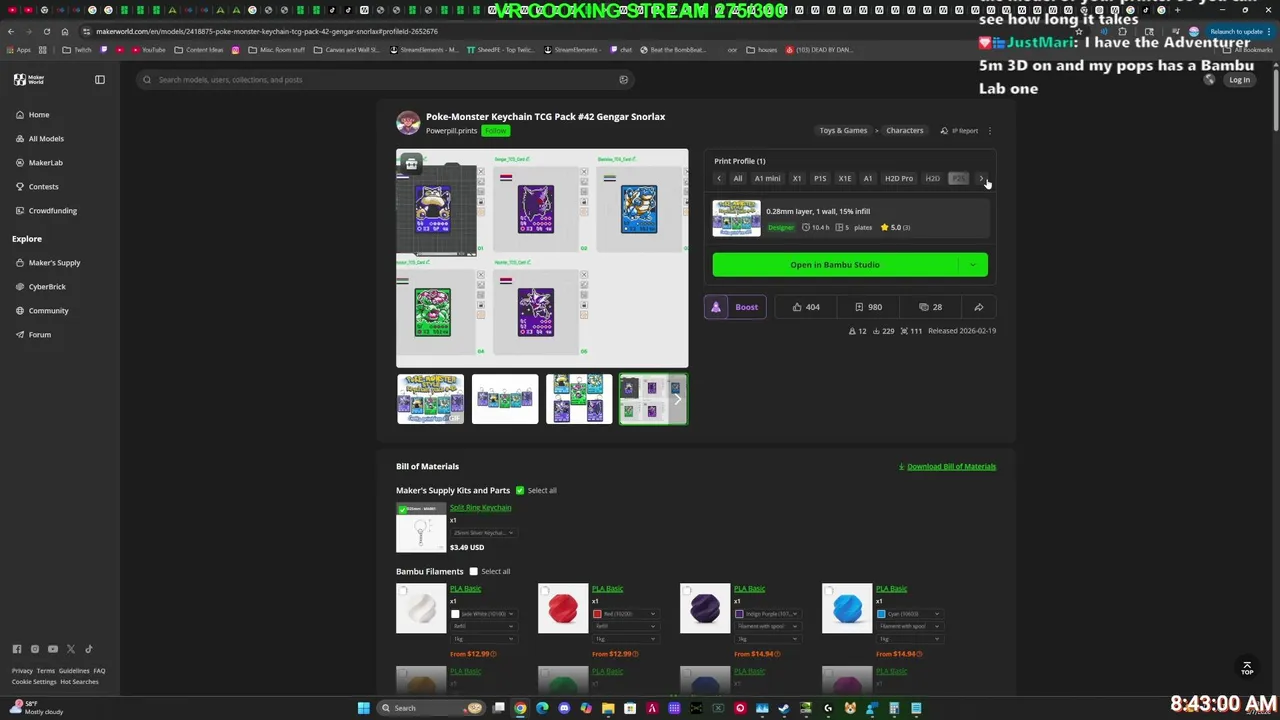Download Bill of Materials
The width and height of the screenshot is (1280, 720).
coord(947,467)
